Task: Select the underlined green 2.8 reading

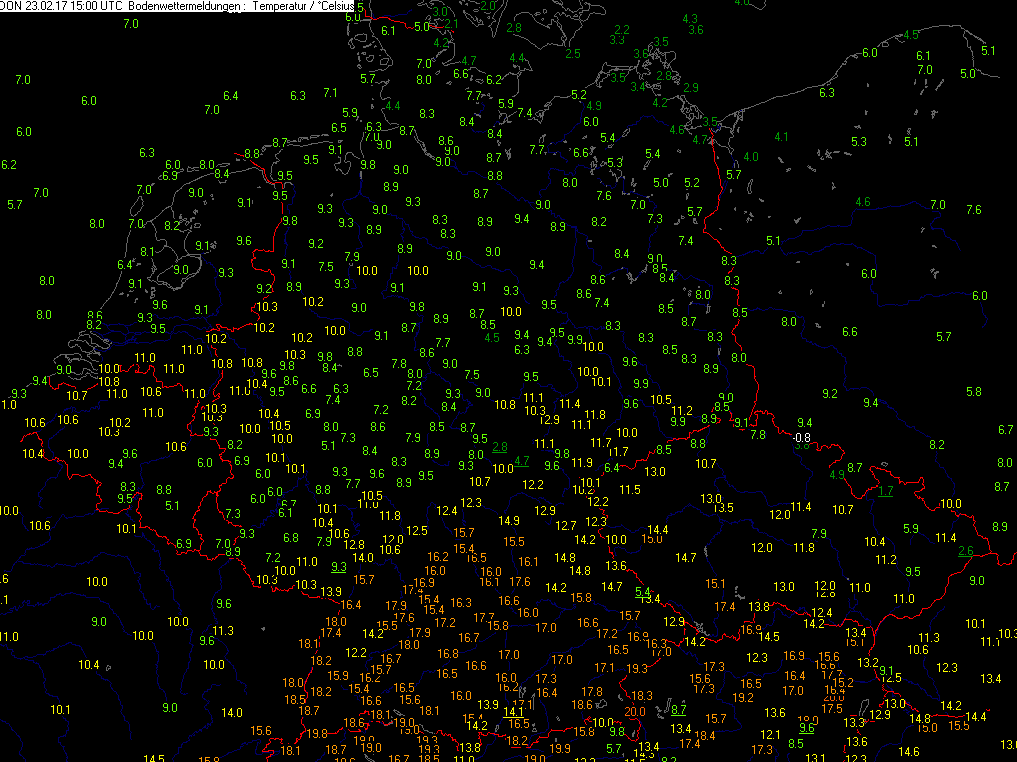Action: pos(500,446)
